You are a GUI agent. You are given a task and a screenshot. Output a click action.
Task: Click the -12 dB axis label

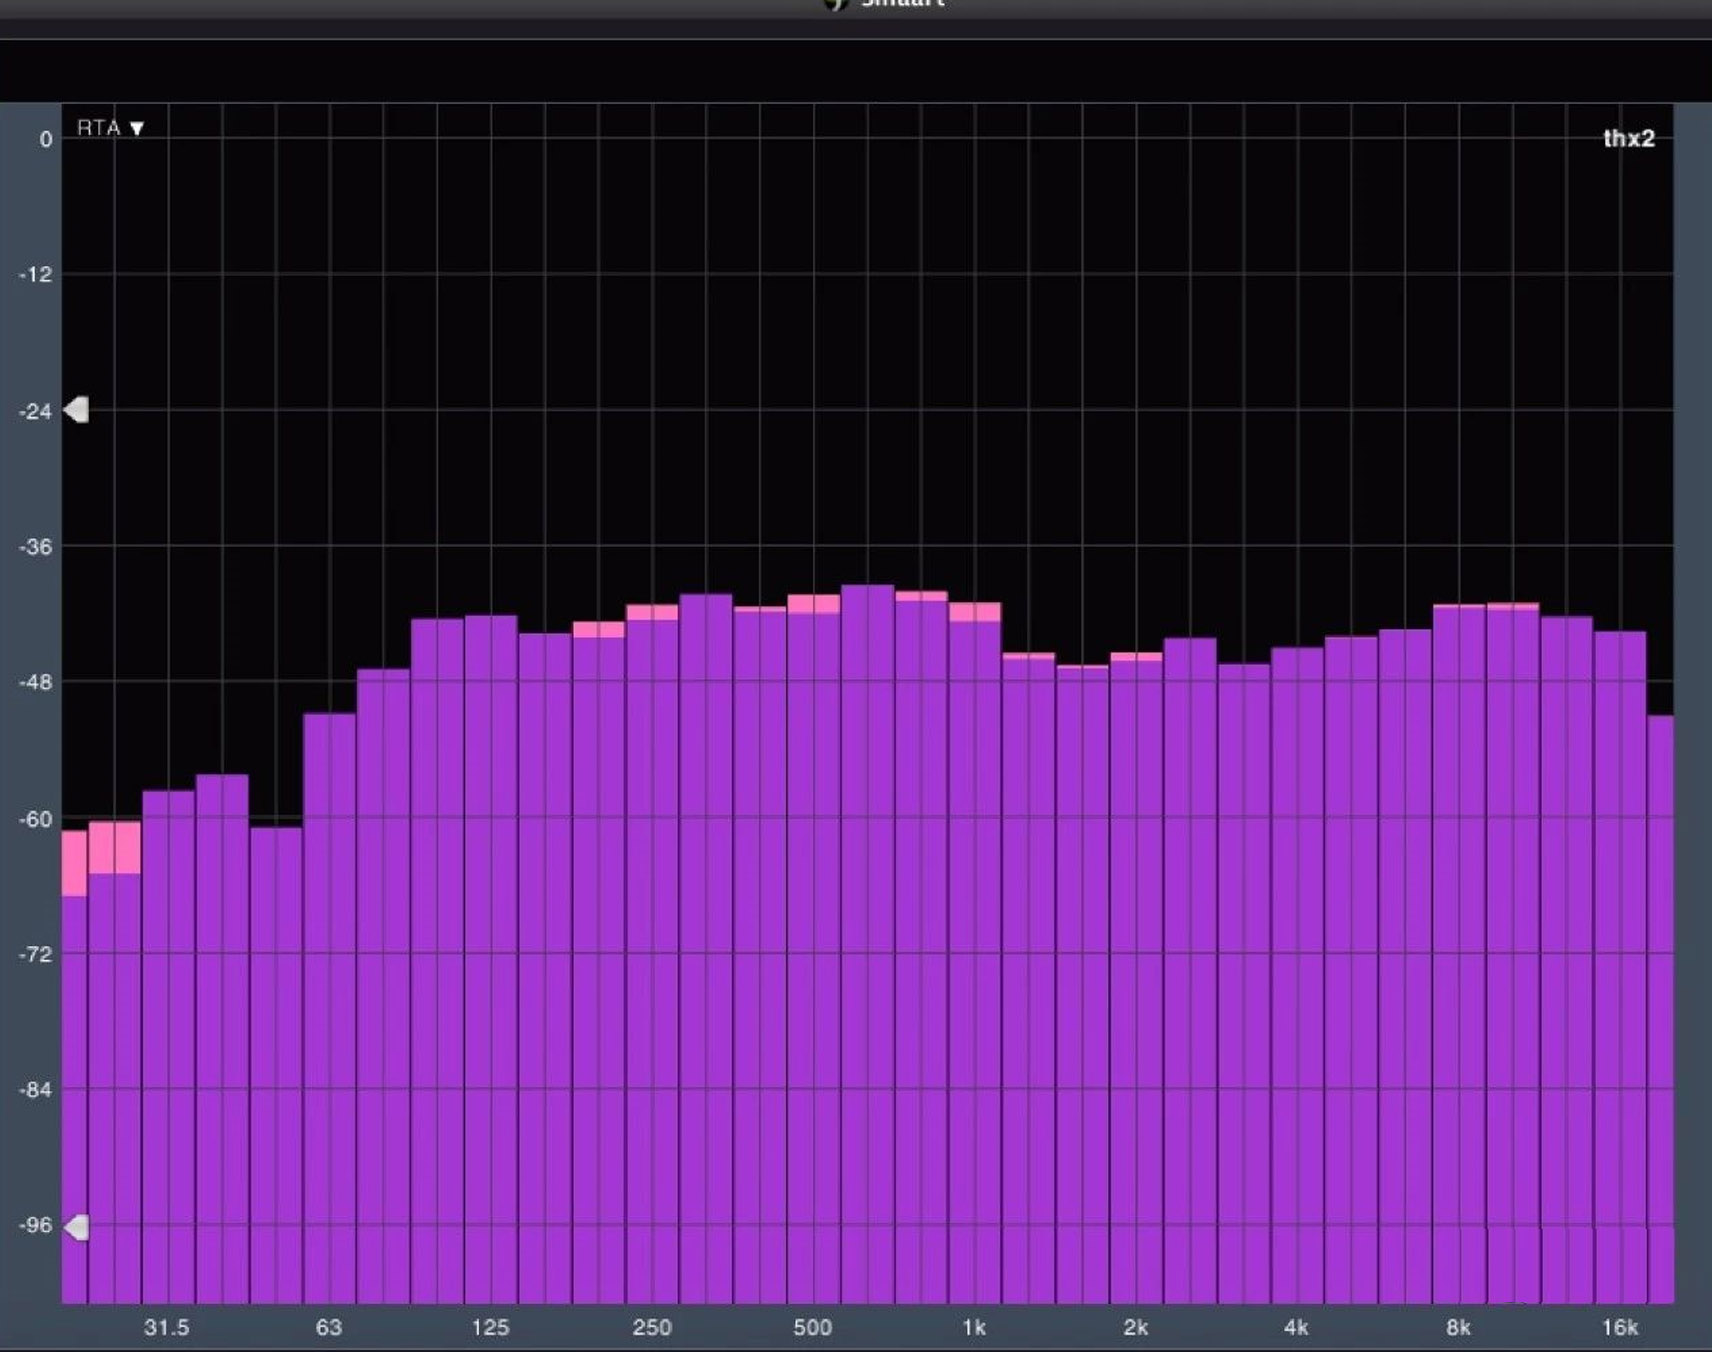(35, 274)
